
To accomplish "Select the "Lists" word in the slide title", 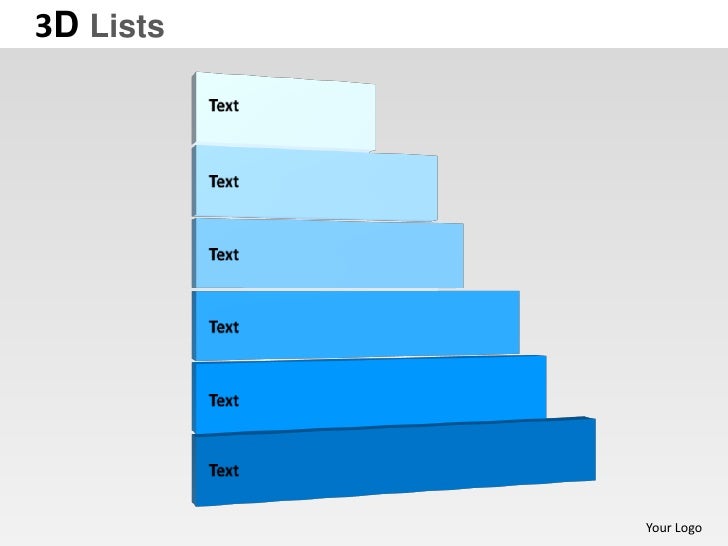I will 127,26.
